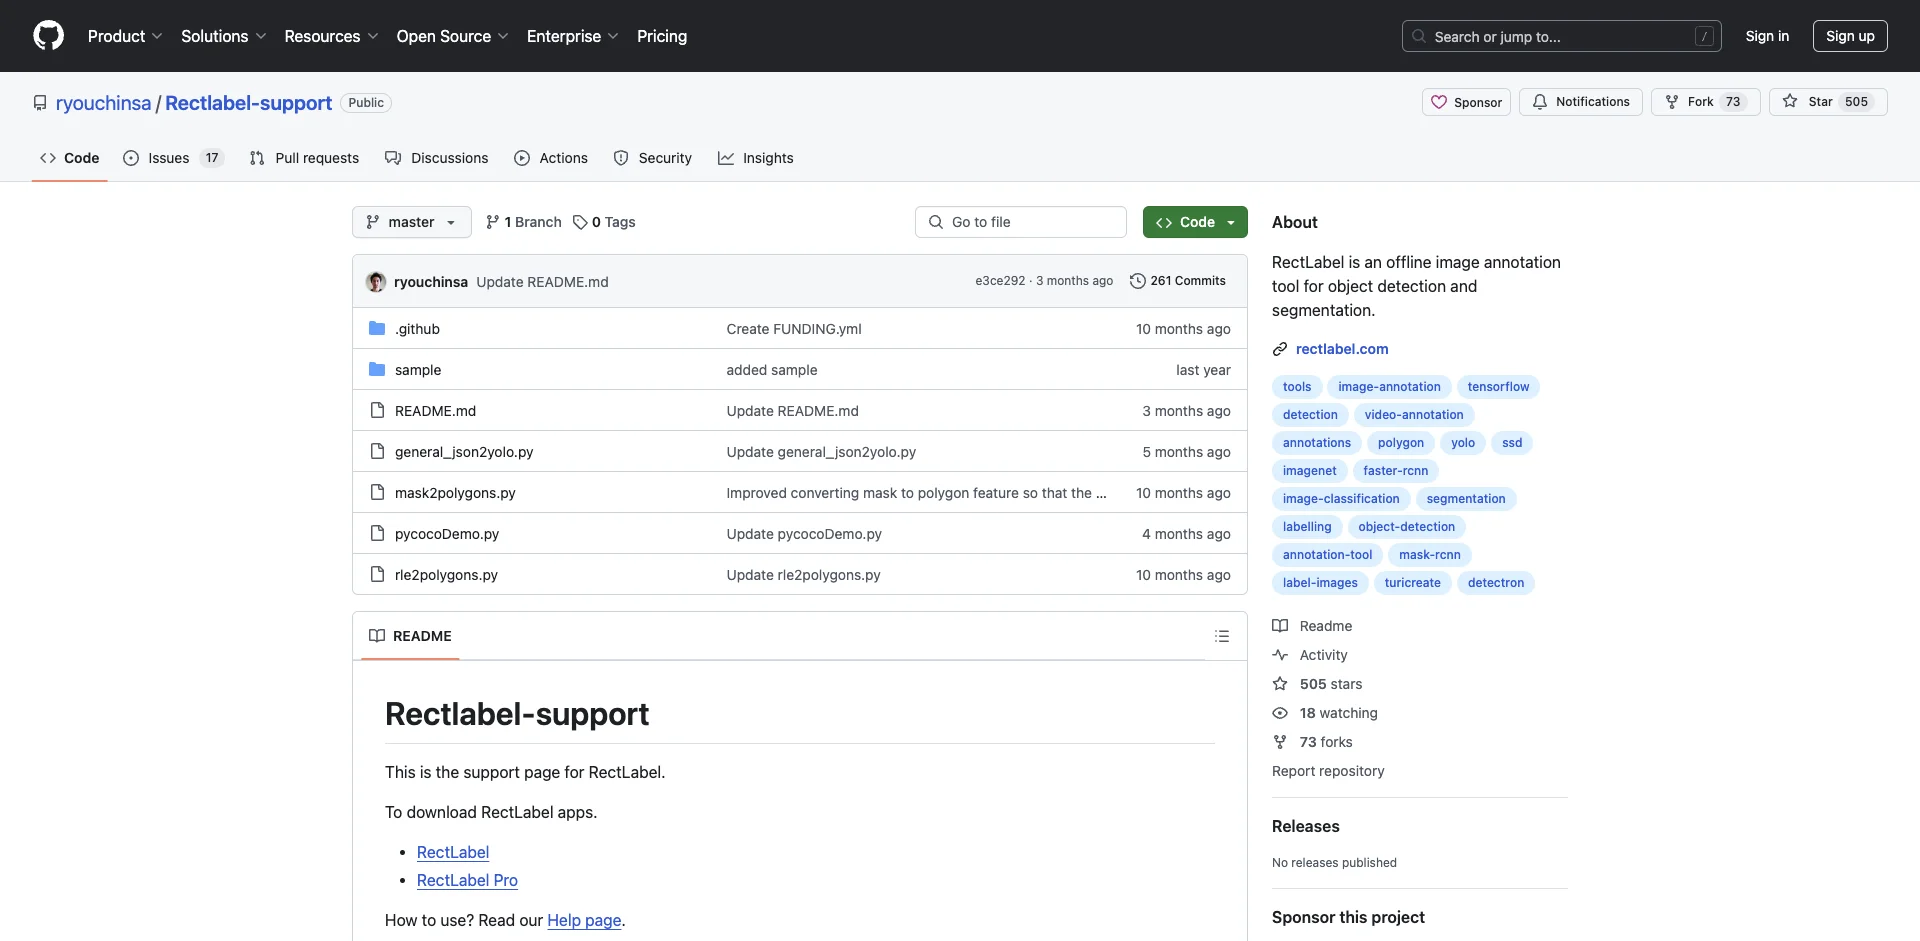Click the tags icon next to 0 Tags
Viewport: 1920px width, 941px height.
(x=580, y=222)
